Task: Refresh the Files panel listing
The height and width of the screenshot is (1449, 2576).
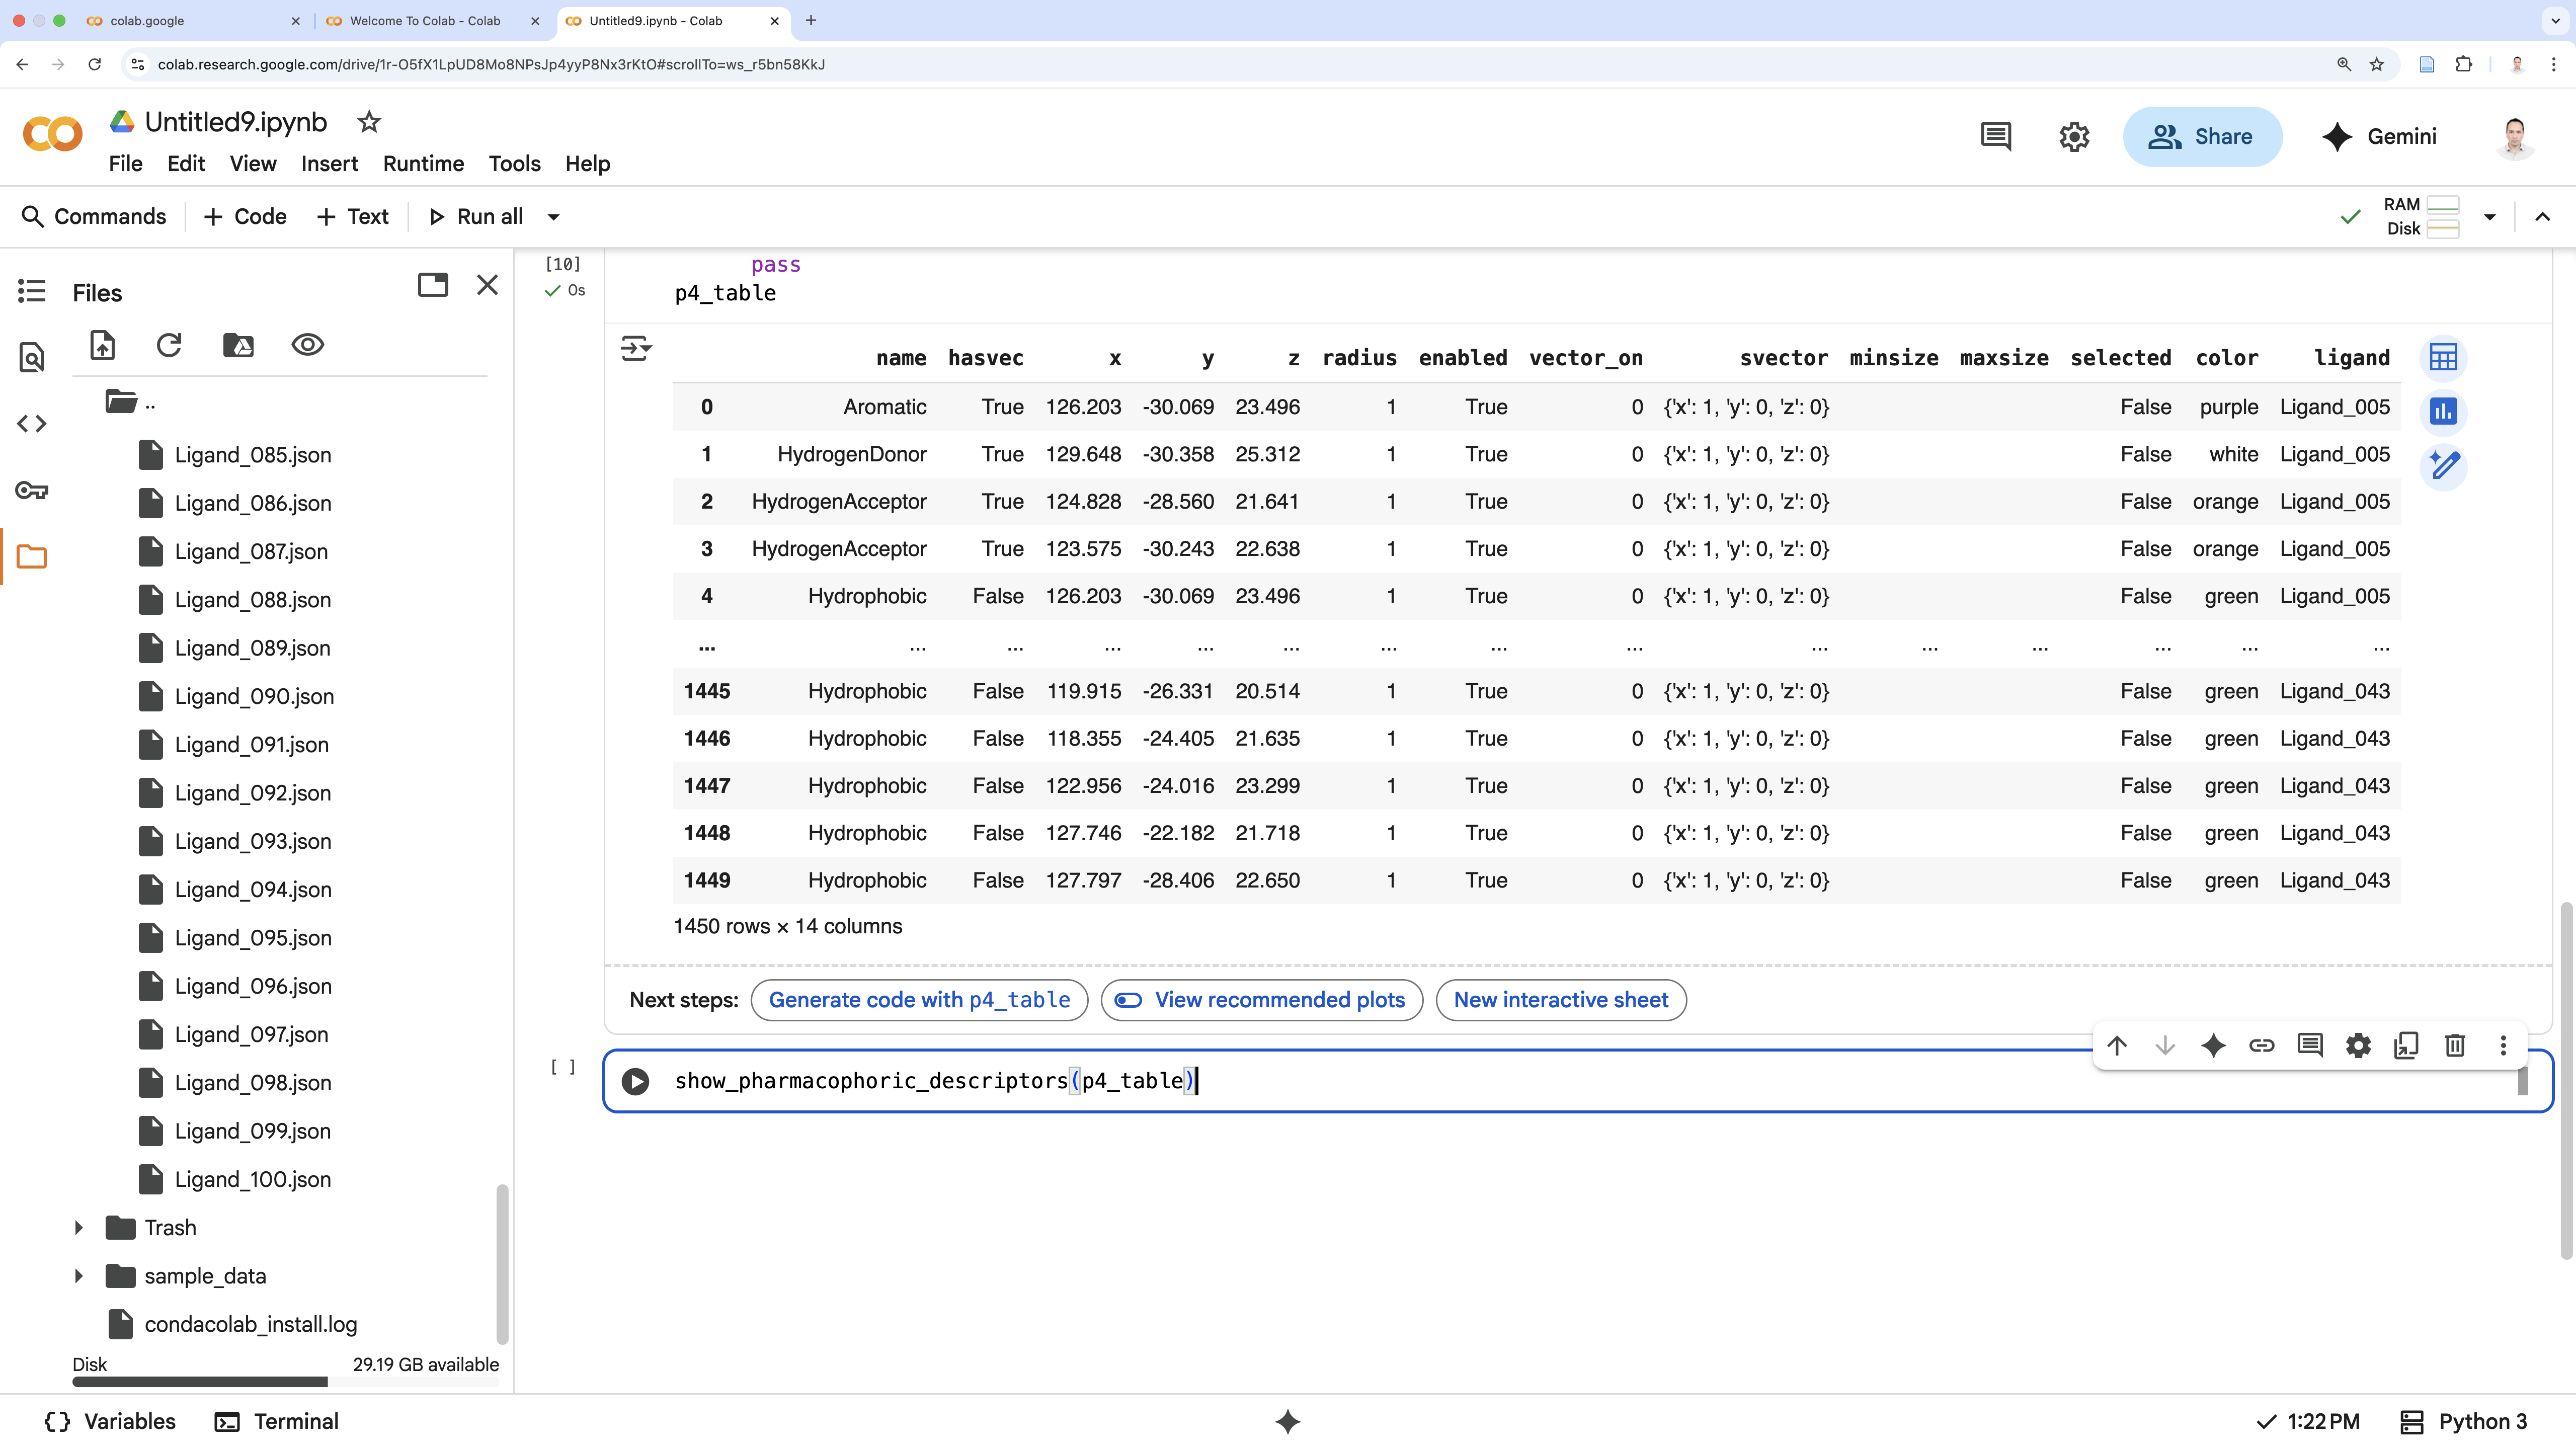Action: click(x=169, y=345)
